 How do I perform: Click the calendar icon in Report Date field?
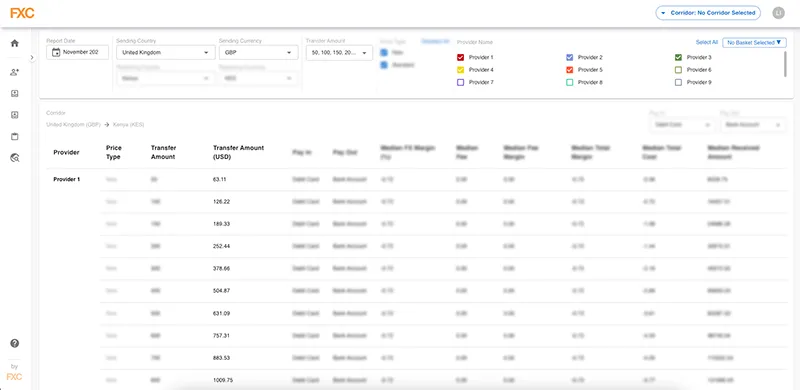(56, 52)
